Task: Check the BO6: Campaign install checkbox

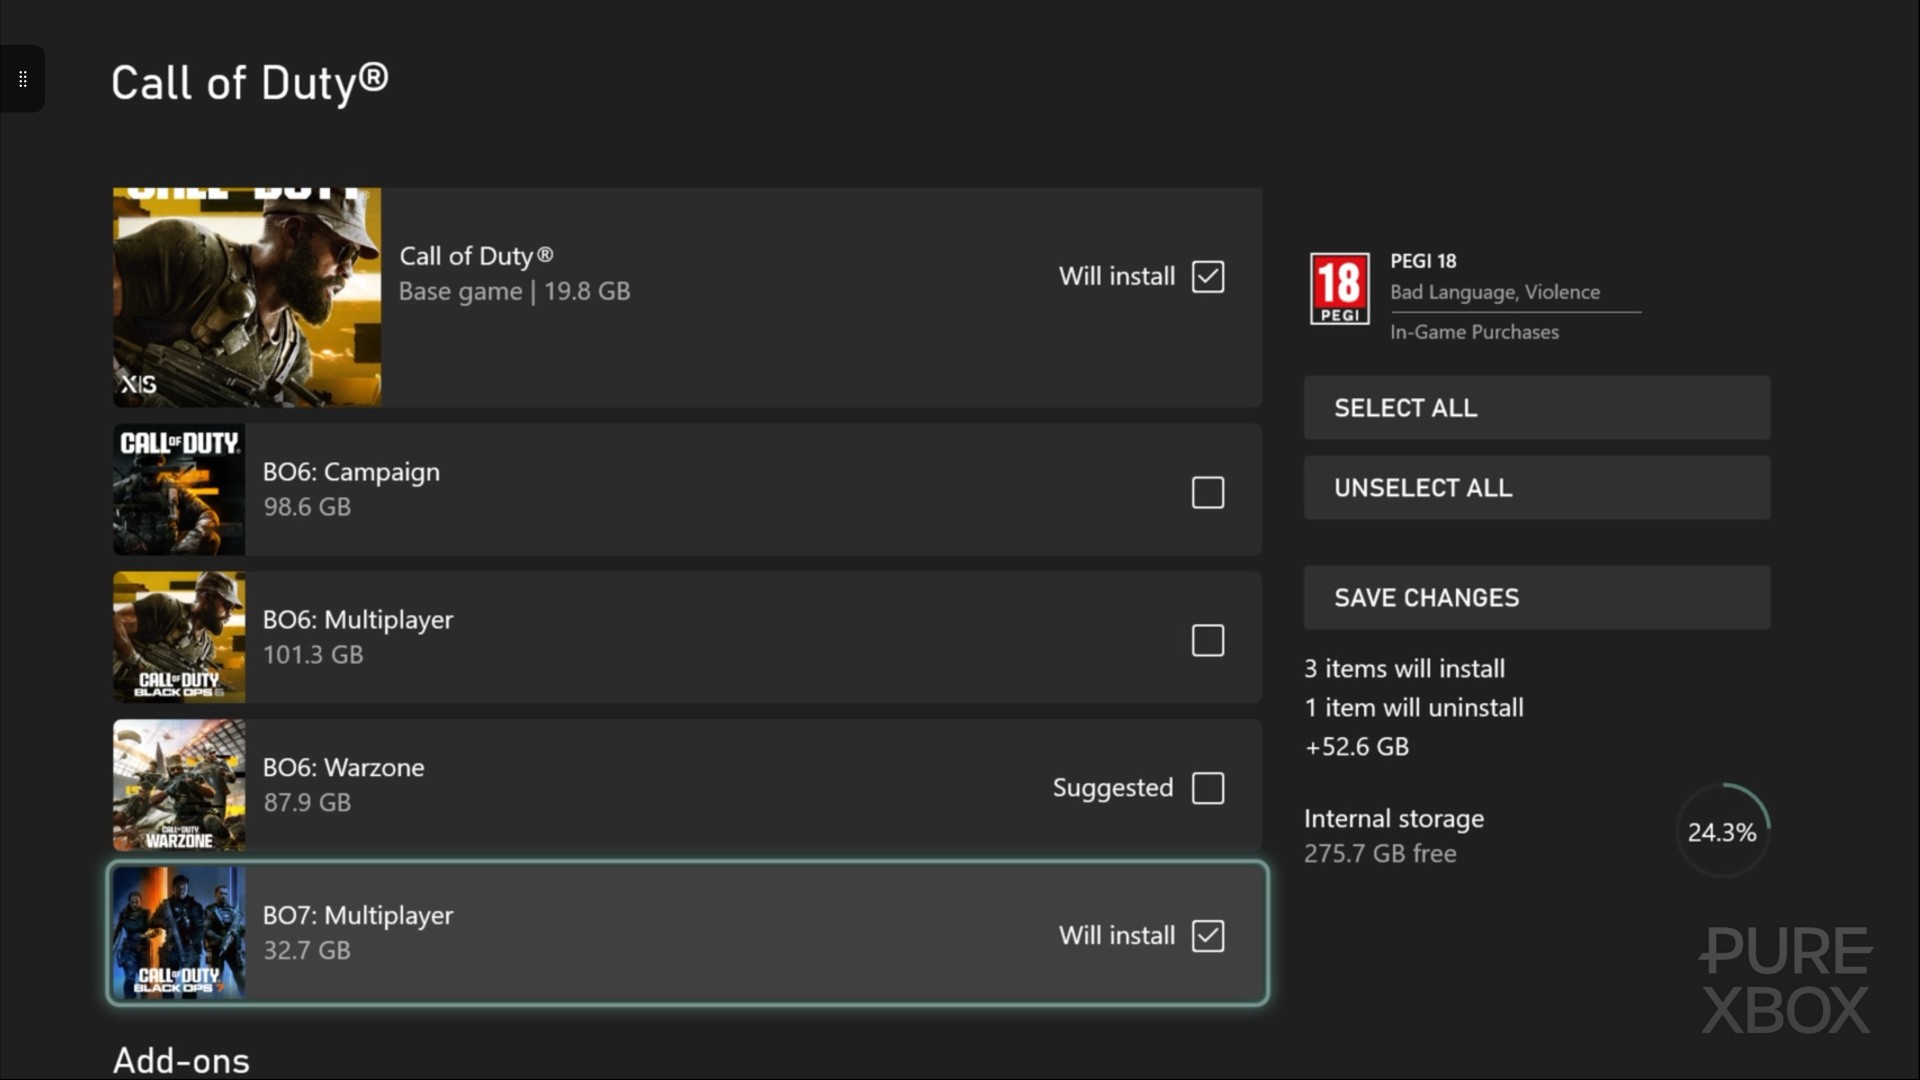Action: coord(1207,492)
